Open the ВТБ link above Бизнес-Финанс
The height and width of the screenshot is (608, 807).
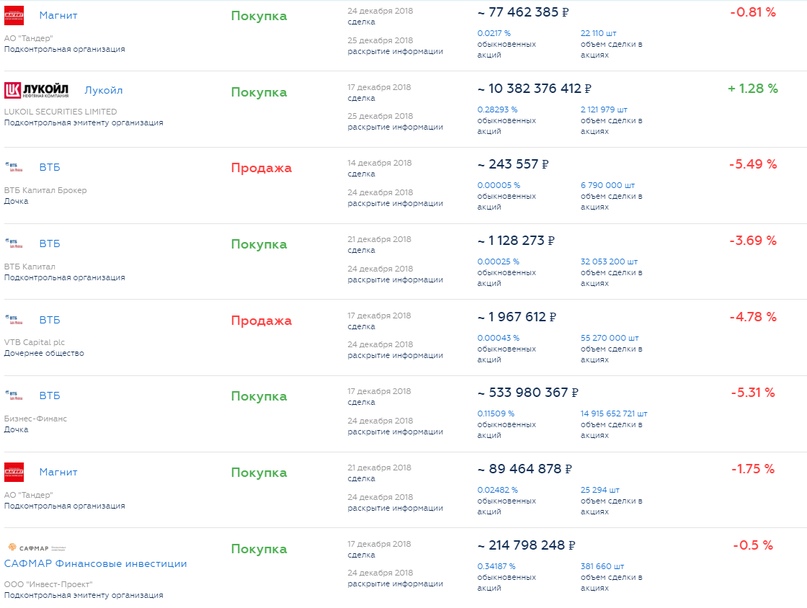50,396
